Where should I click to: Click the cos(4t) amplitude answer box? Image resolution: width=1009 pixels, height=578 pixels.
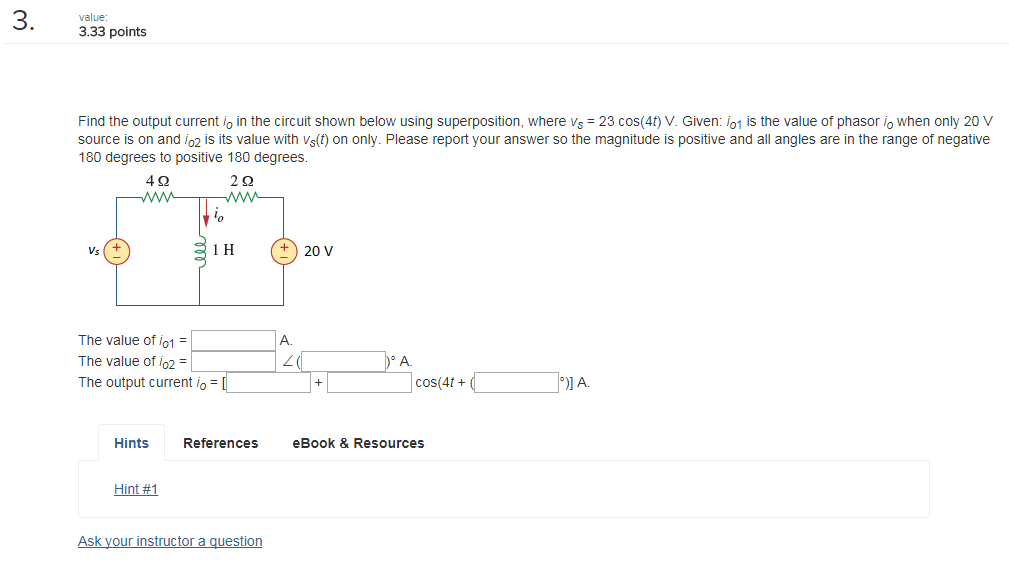tap(369, 382)
